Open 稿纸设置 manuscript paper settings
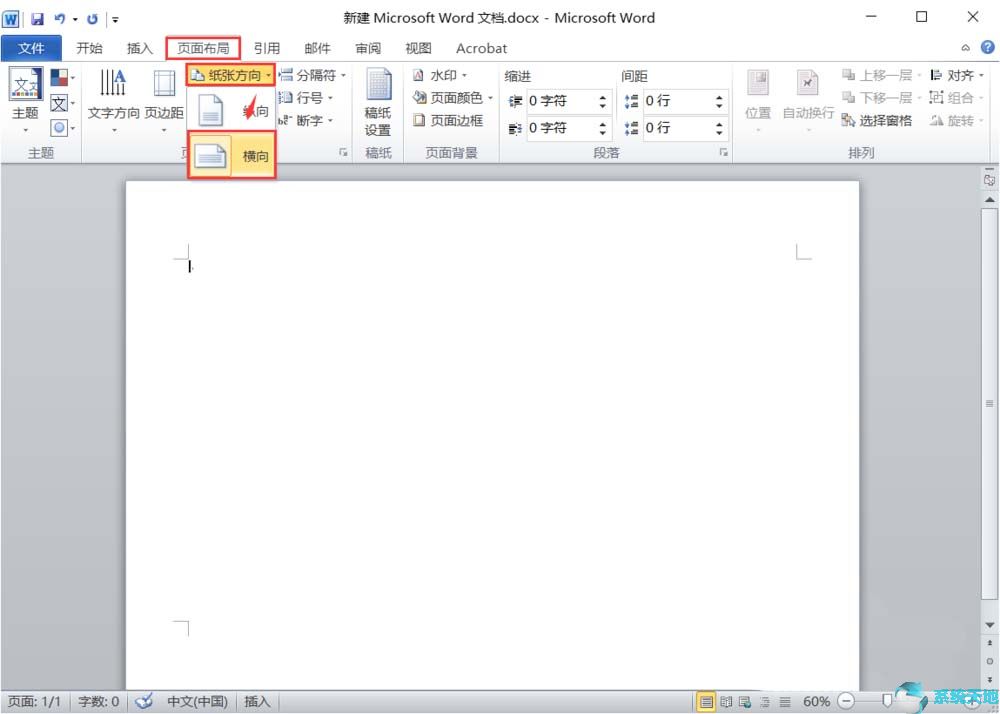 pyautogui.click(x=378, y=102)
